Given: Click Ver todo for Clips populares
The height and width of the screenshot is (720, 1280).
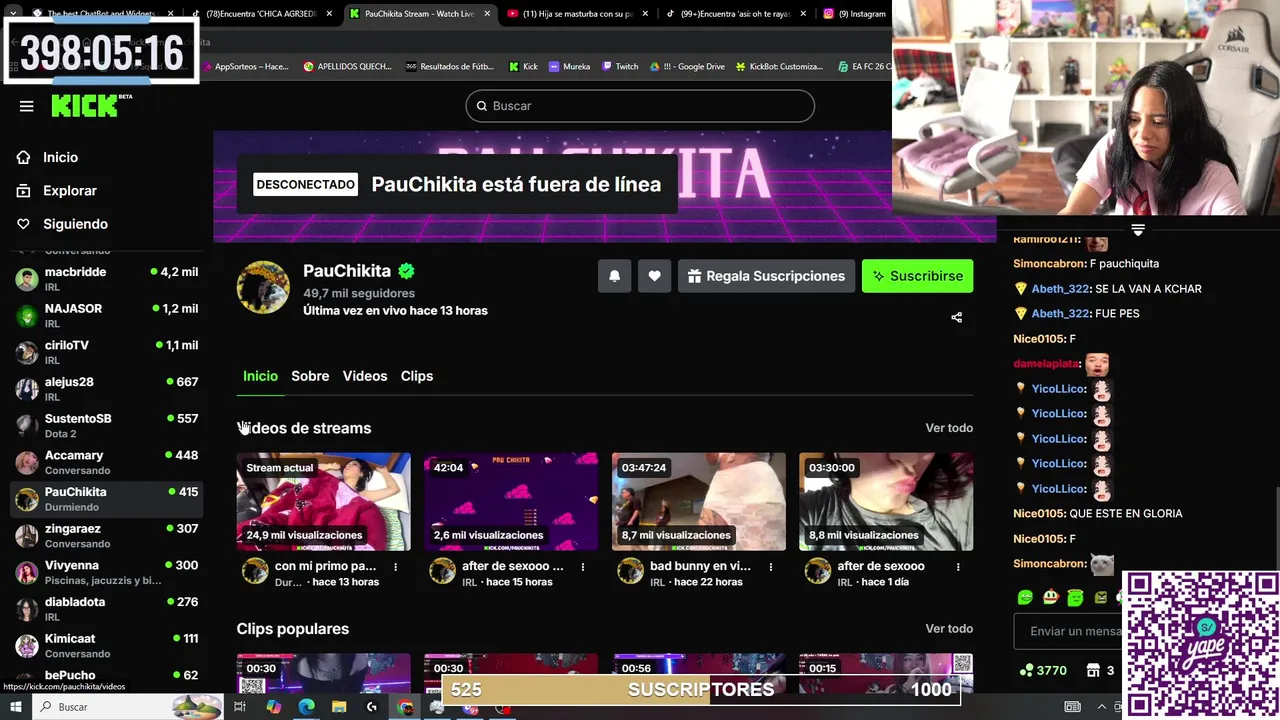Looking at the screenshot, I should coord(949,629).
